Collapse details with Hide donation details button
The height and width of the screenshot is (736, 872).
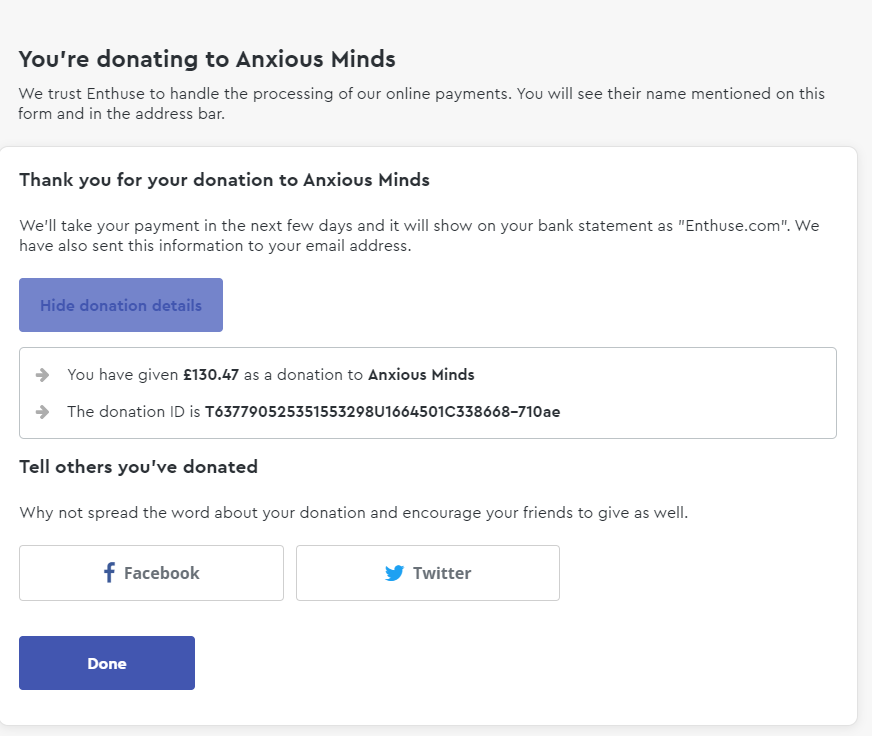(121, 305)
